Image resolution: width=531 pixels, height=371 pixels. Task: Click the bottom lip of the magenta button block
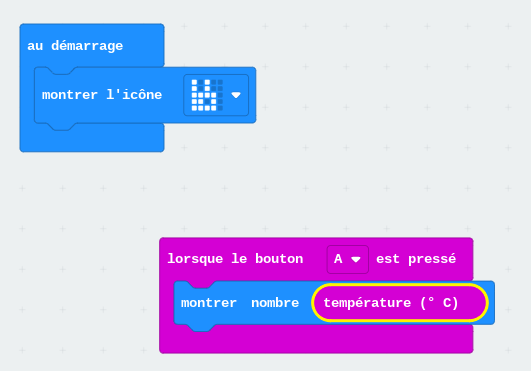316,340
